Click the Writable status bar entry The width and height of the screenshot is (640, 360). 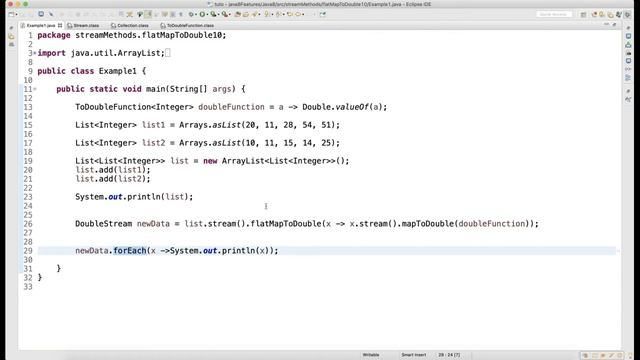pyautogui.click(x=371, y=355)
